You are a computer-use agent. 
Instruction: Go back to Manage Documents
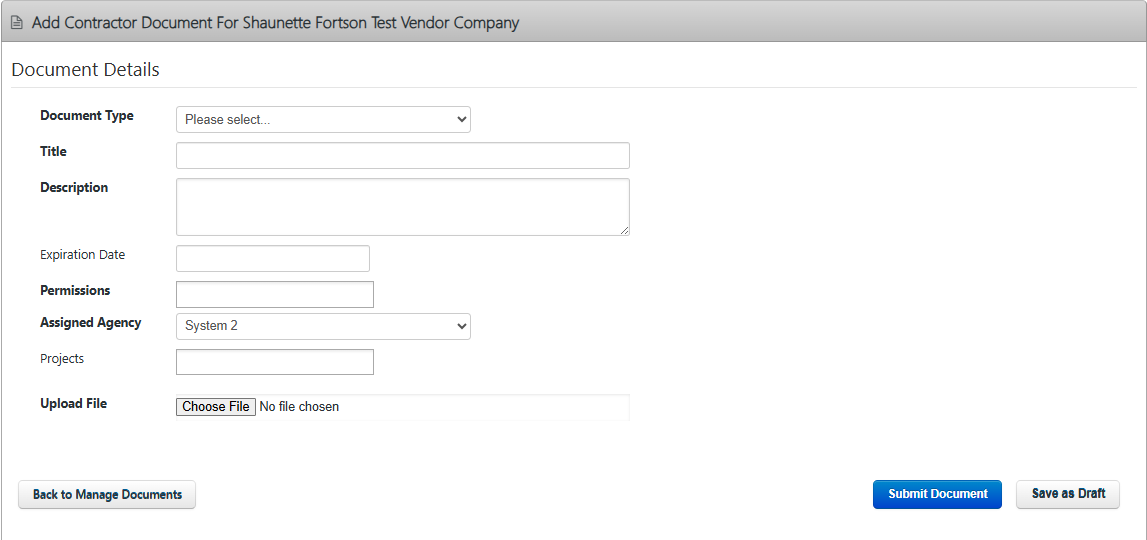pos(107,494)
